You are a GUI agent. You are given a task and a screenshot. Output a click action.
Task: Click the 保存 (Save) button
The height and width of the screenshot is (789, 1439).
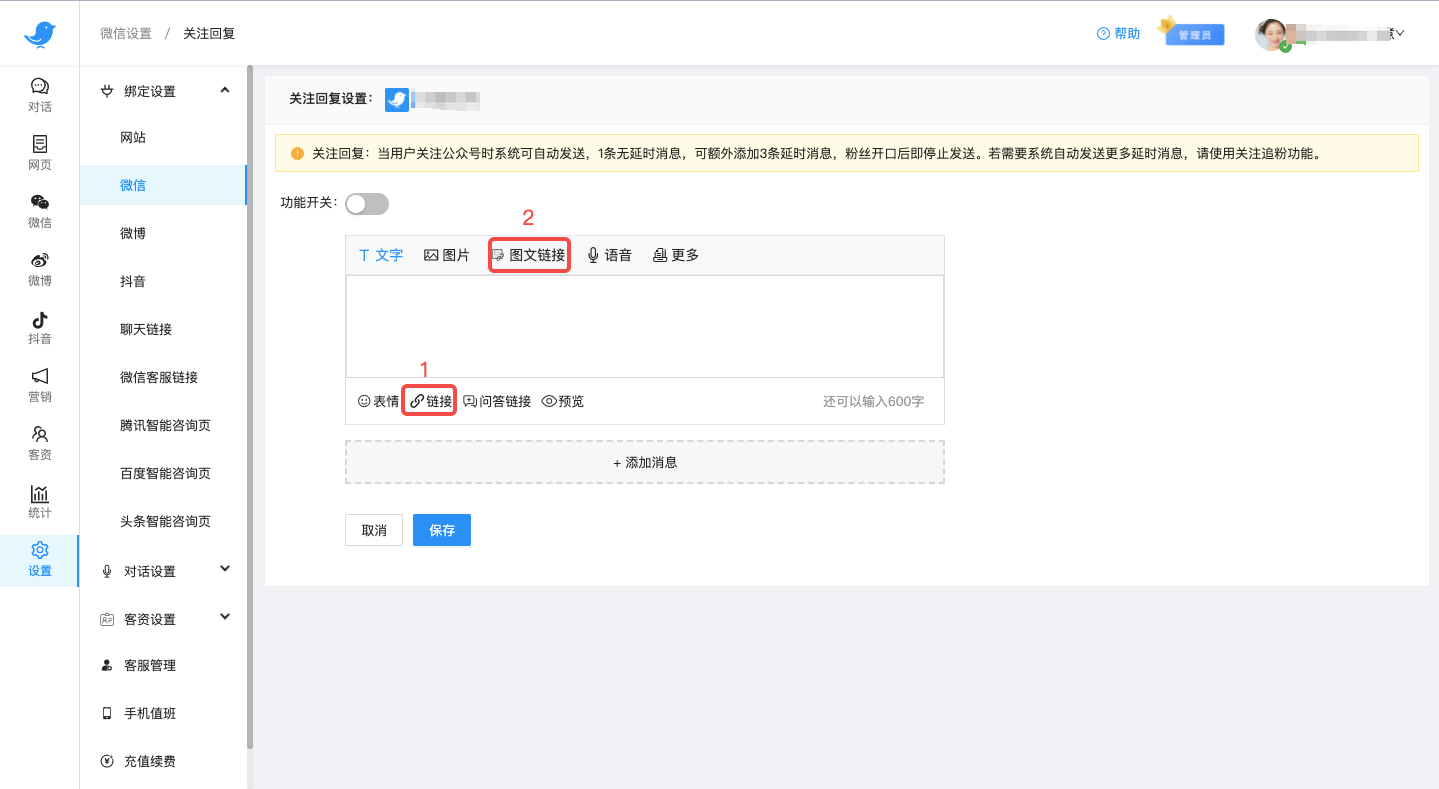(441, 530)
